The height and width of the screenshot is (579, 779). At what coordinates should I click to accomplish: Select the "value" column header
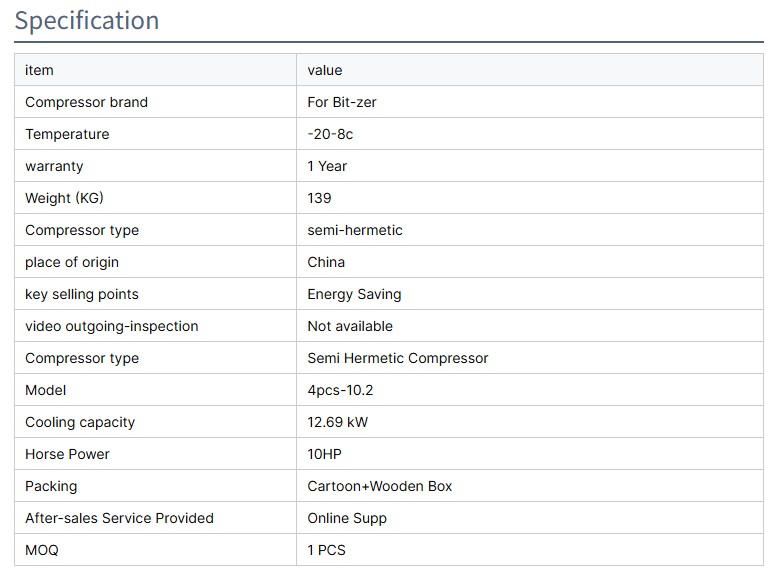click(x=325, y=70)
